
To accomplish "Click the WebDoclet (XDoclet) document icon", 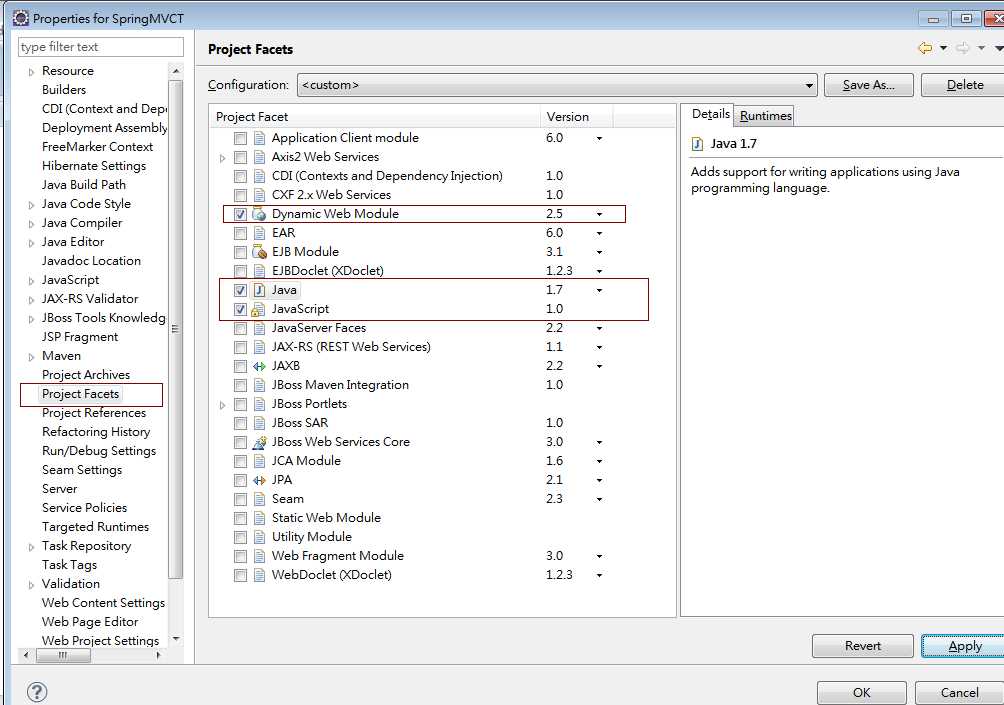I will point(259,575).
